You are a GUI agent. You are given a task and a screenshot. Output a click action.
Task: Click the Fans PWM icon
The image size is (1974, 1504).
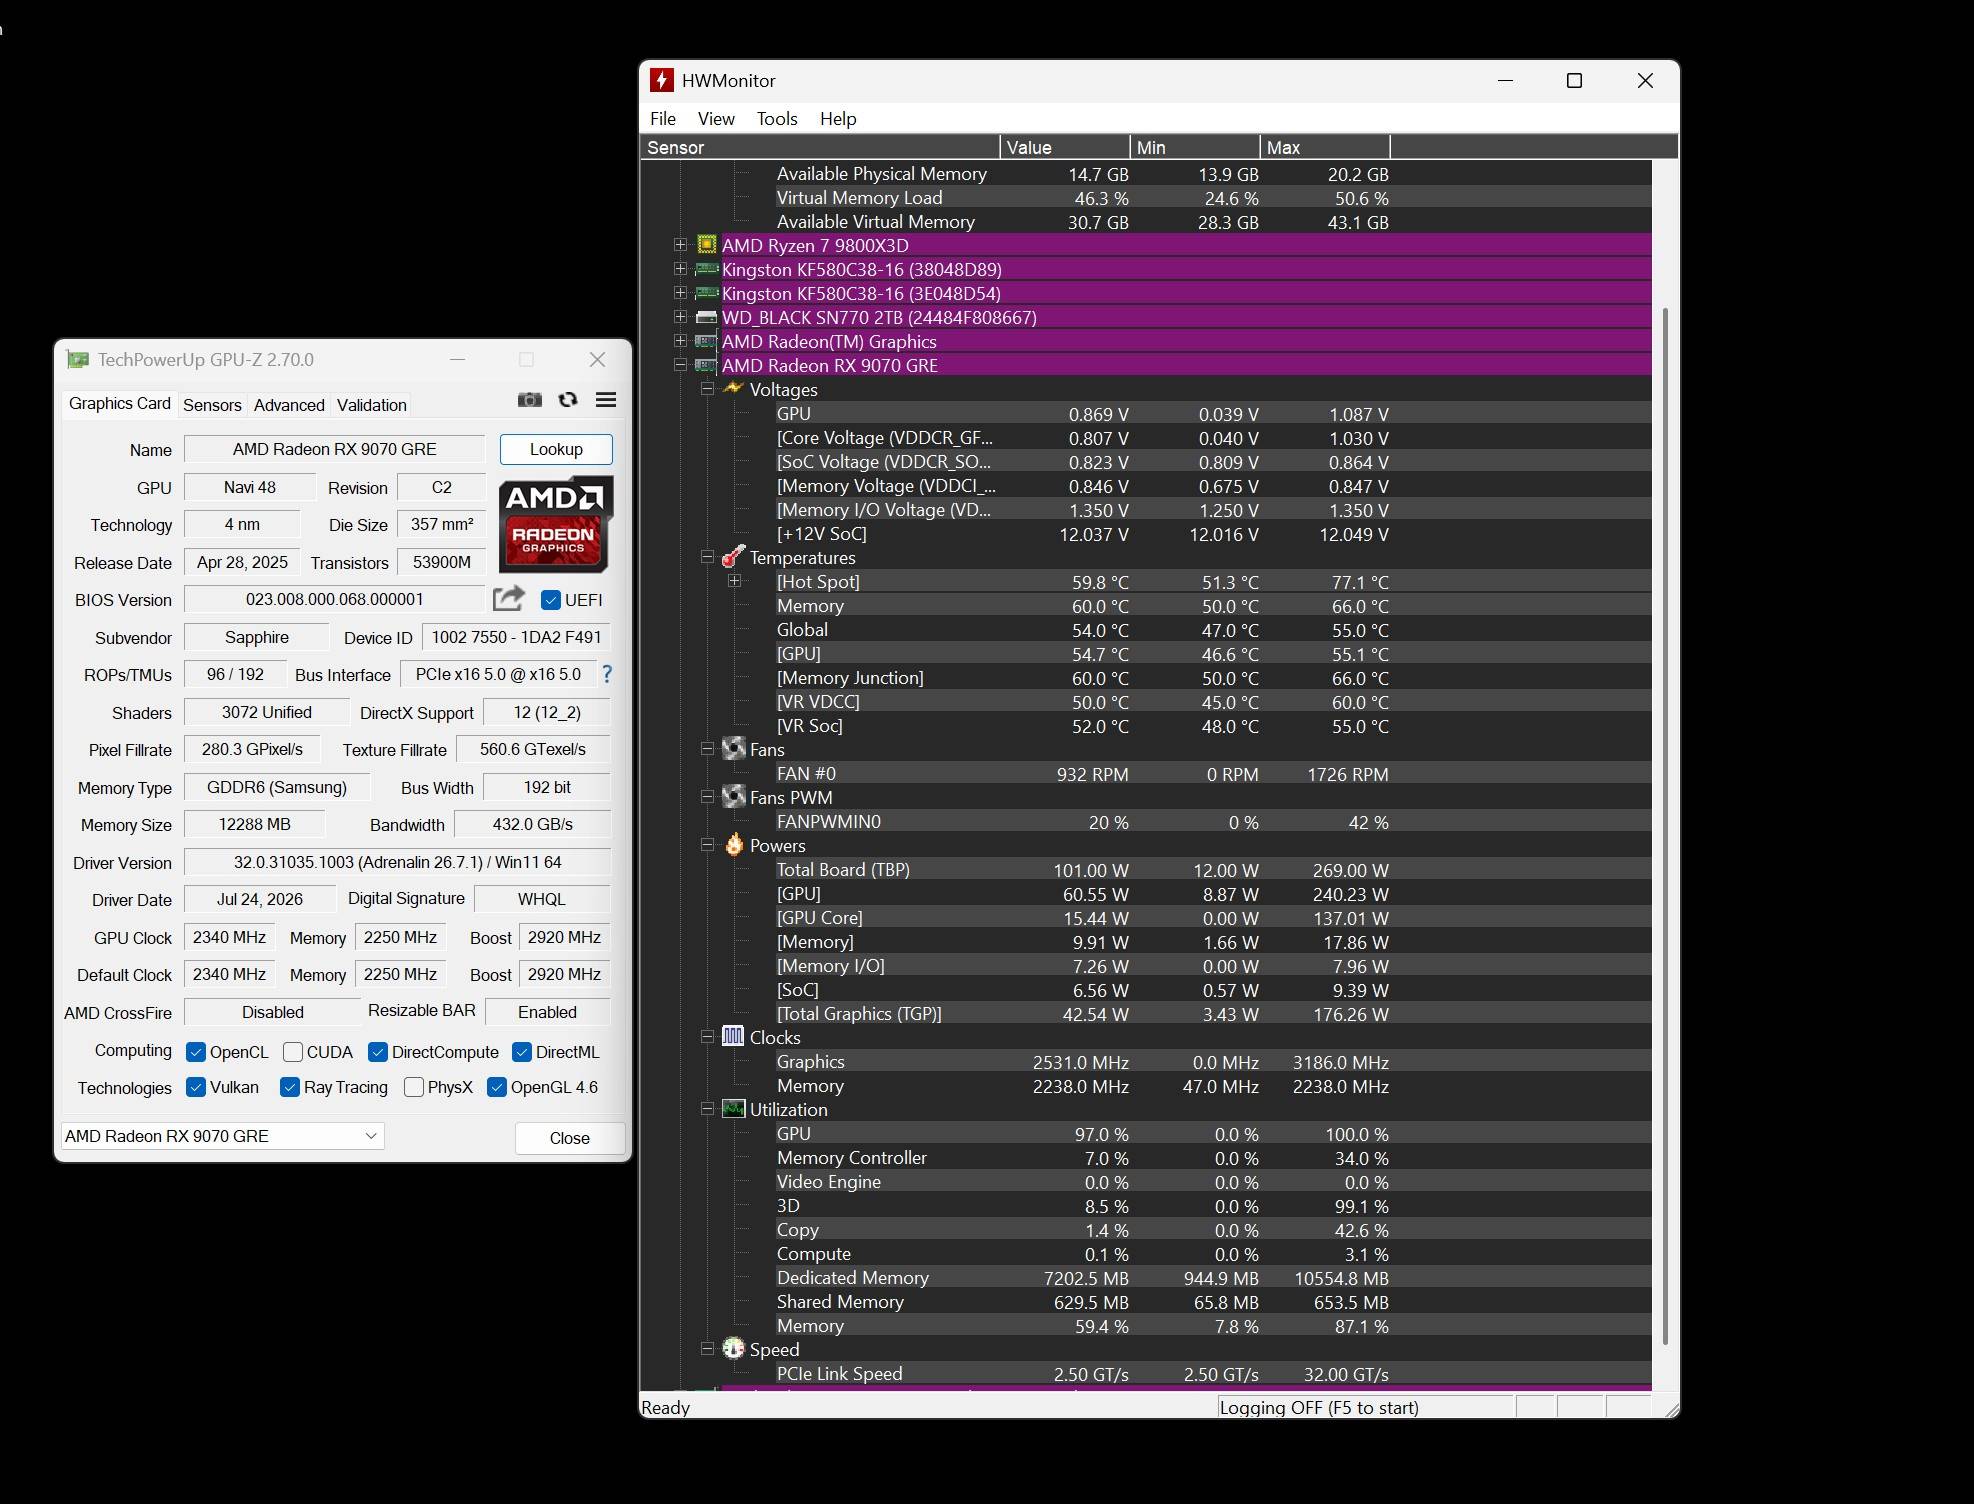[734, 797]
